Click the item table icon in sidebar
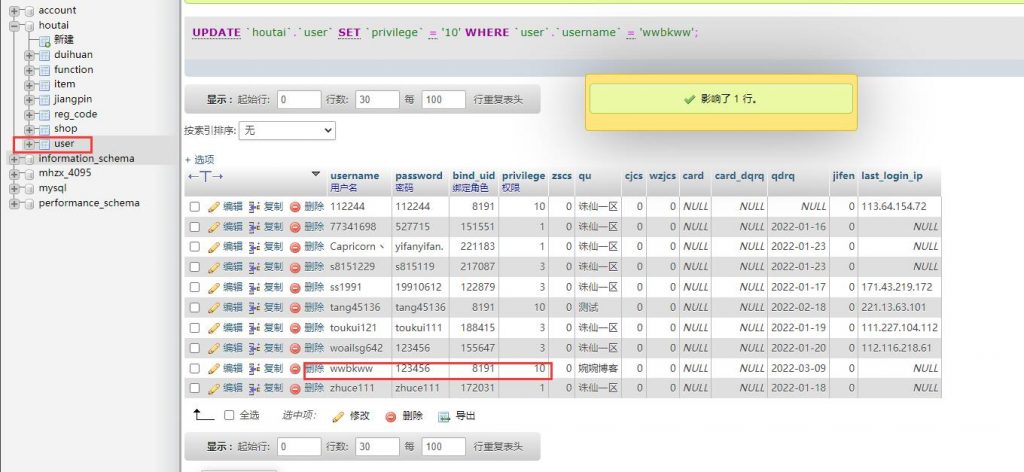The height and width of the screenshot is (472, 1024). (44, 85)
